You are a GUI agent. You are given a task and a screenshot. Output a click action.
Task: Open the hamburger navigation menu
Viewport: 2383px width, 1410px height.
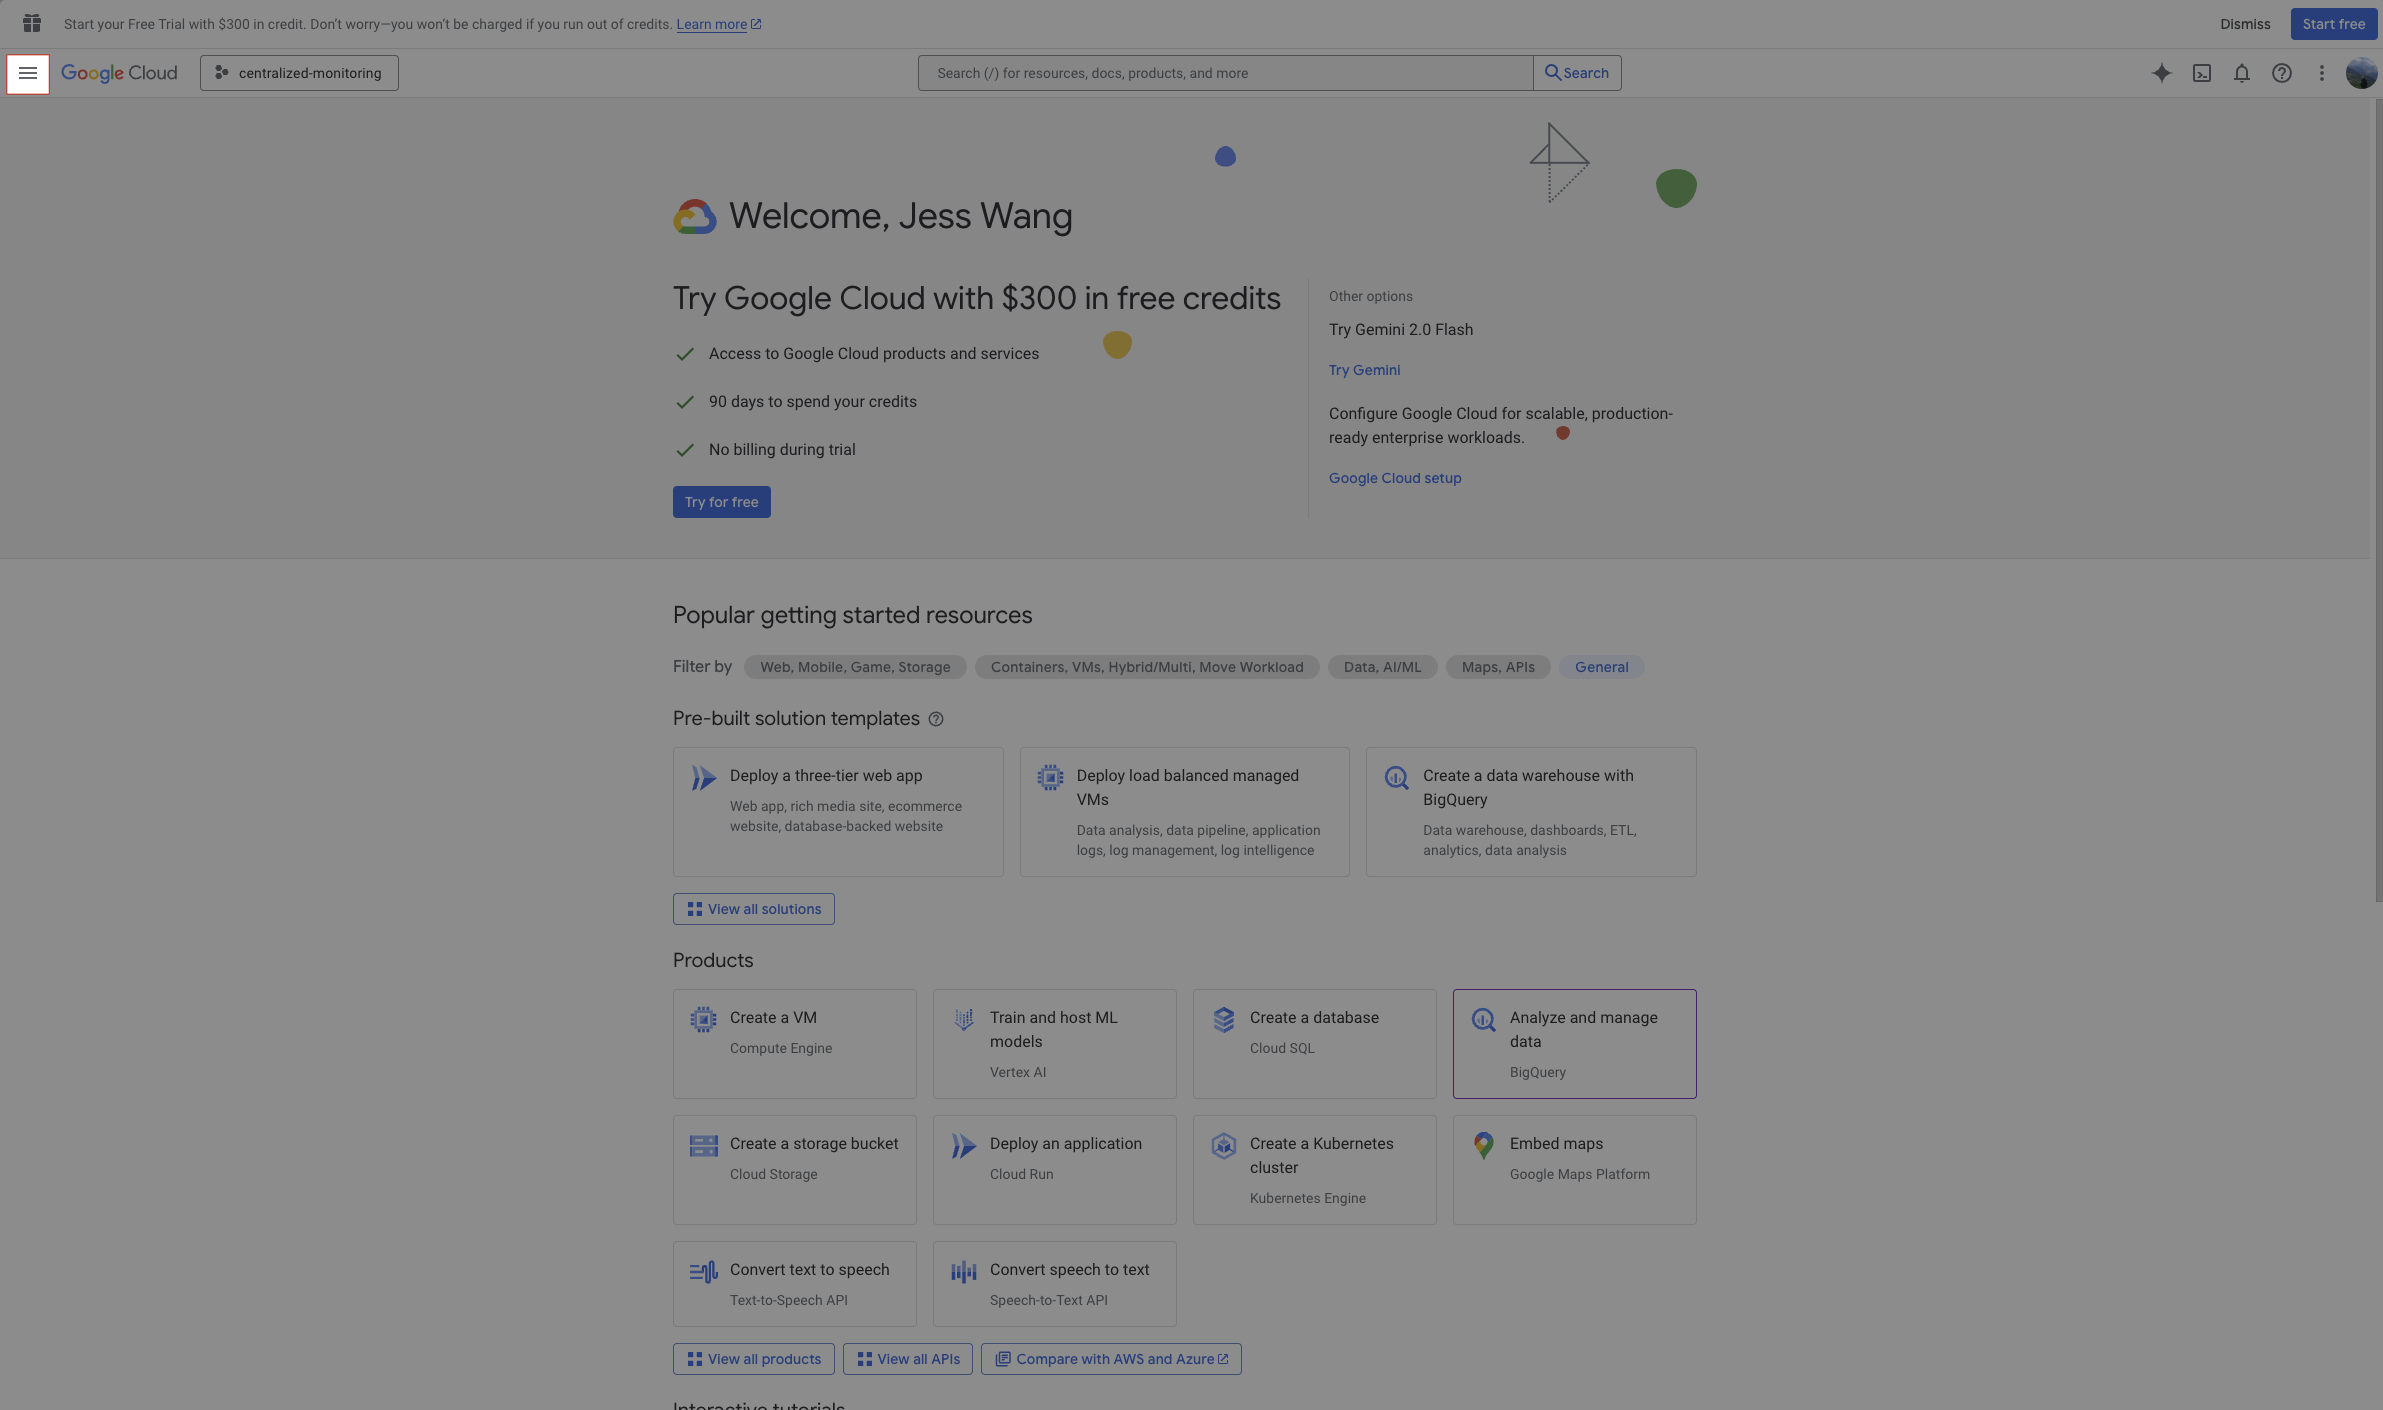28,73
